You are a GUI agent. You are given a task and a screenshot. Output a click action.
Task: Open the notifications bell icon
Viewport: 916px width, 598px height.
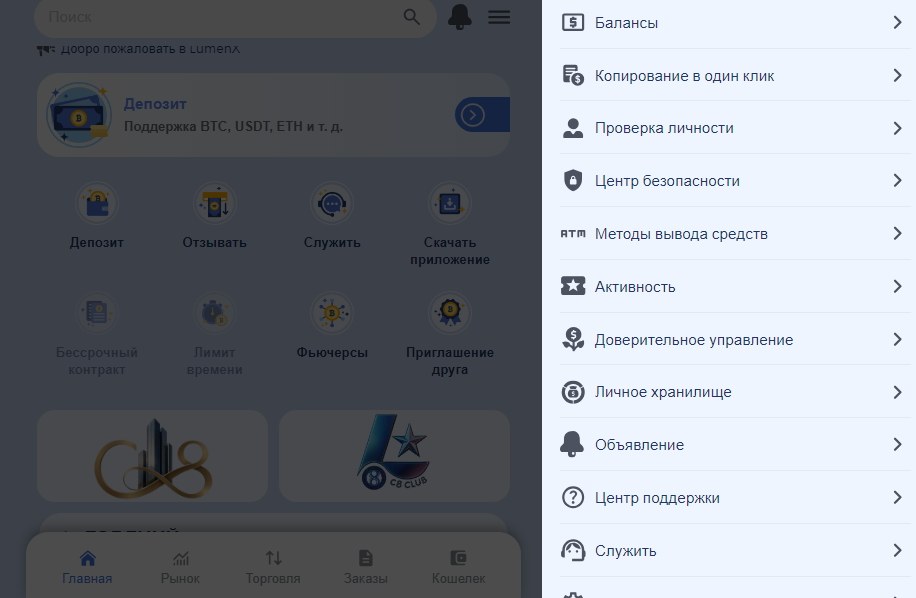point(459,17)
